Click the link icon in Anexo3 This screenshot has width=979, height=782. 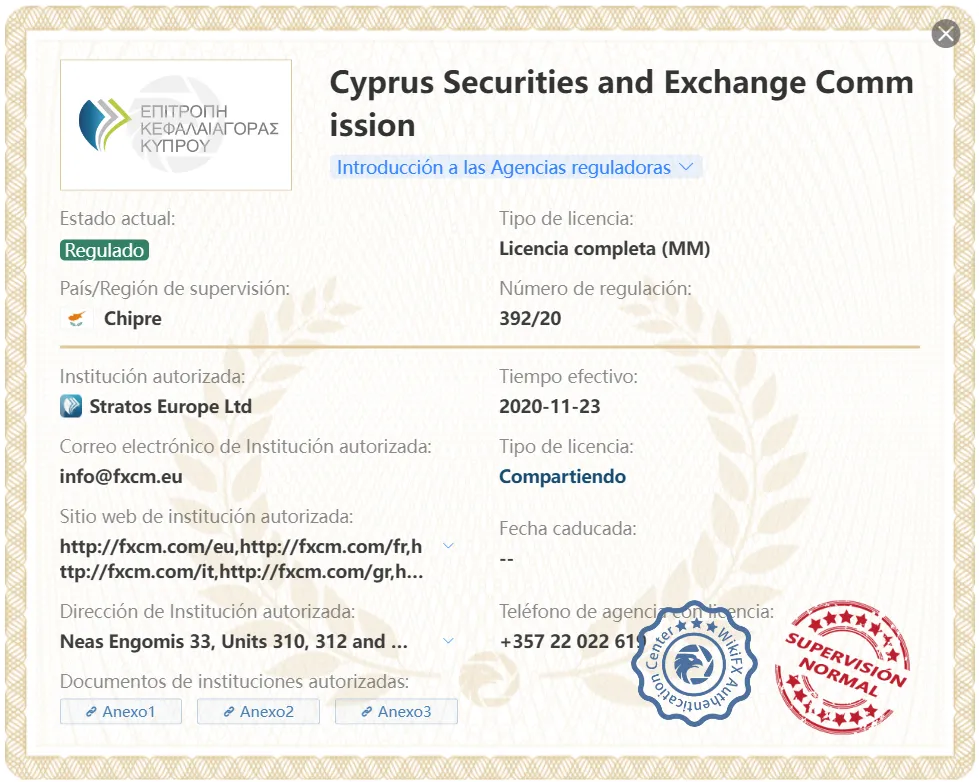367,711
